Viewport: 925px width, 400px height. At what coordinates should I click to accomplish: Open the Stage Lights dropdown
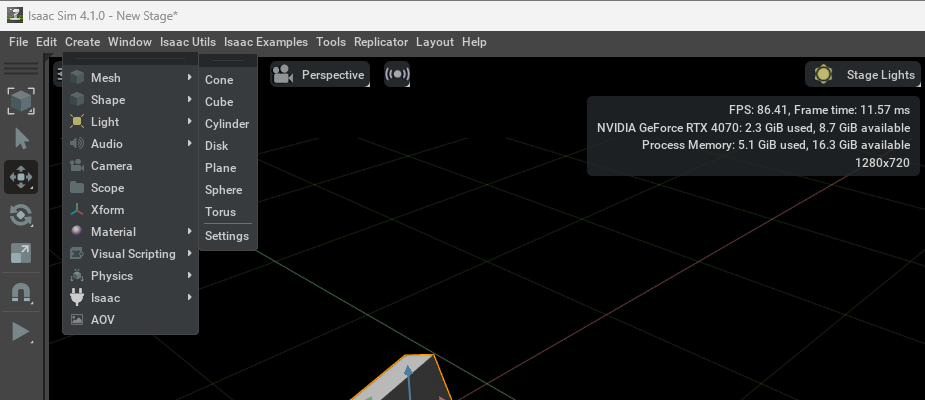click(x=863, y=74)
